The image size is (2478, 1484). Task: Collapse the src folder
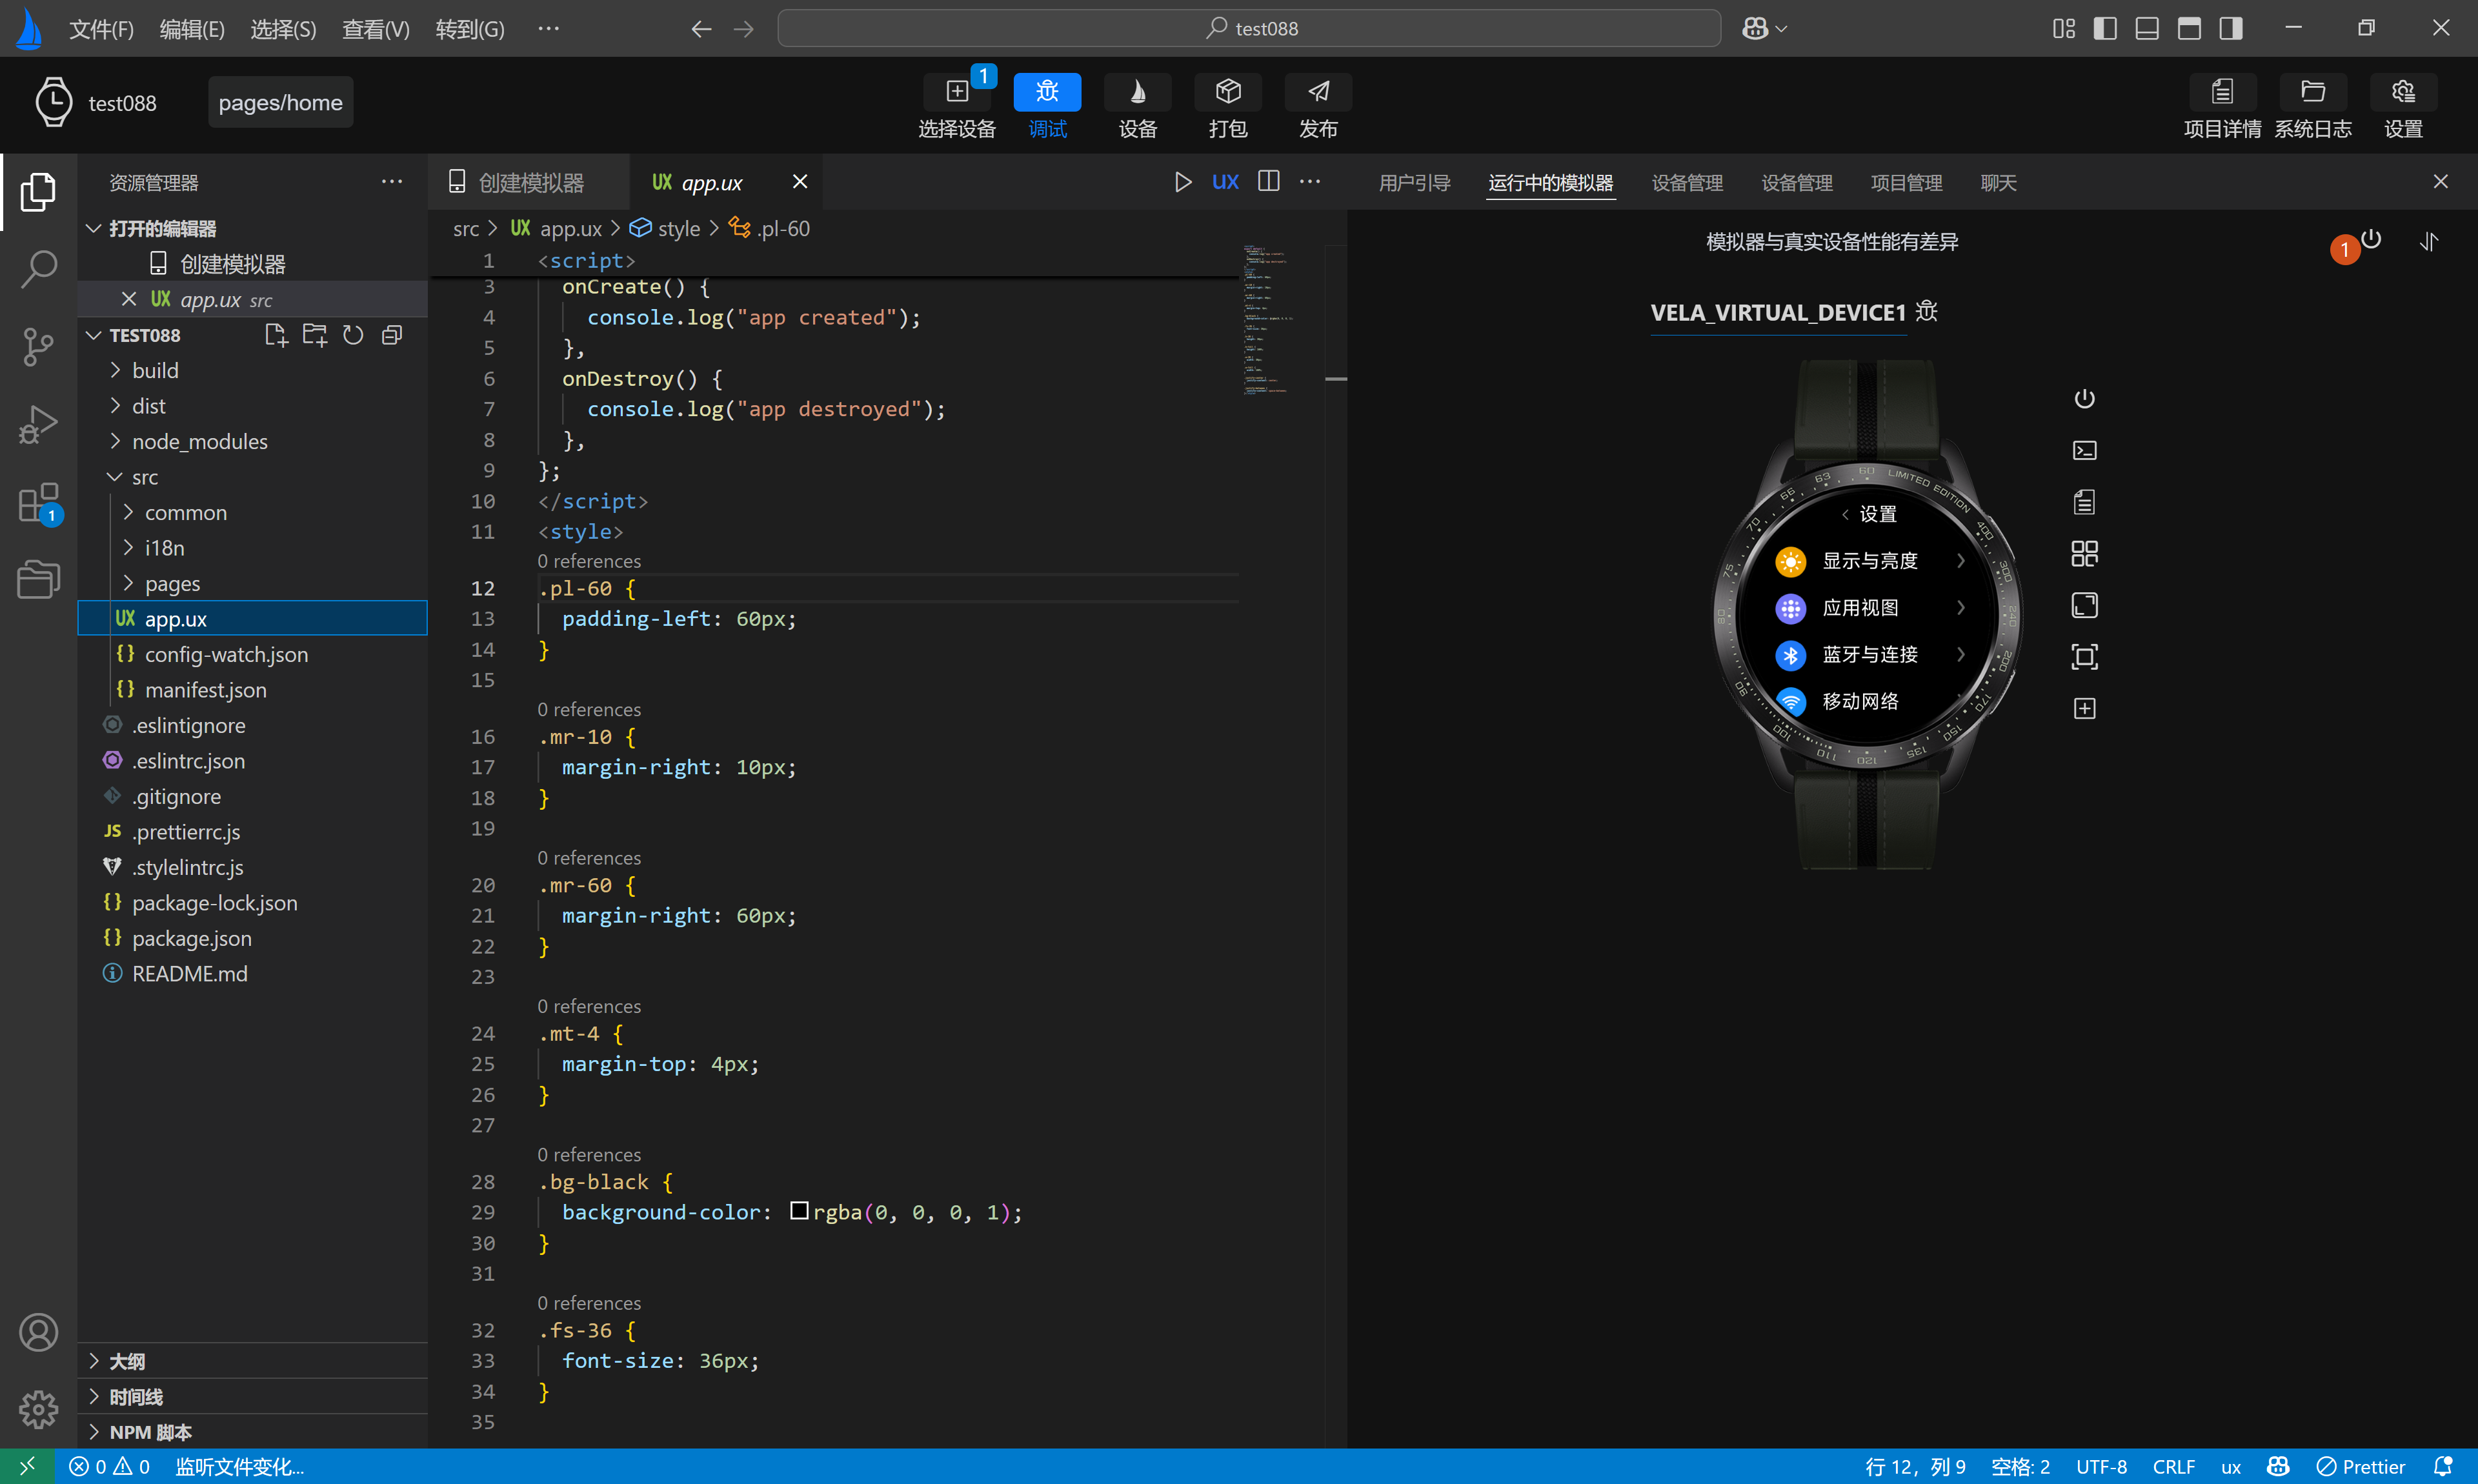tap(145, 477)
